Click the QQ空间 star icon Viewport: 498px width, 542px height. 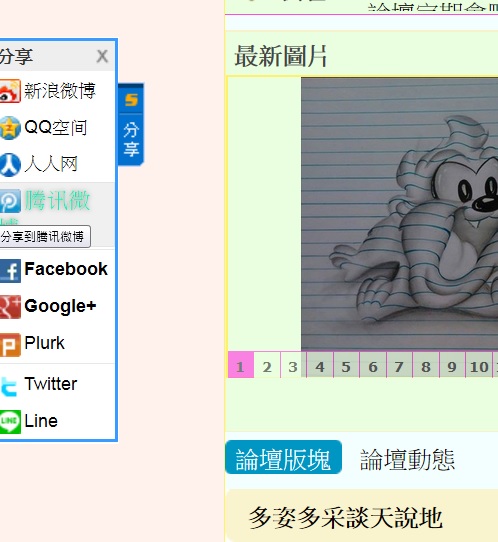10,128
